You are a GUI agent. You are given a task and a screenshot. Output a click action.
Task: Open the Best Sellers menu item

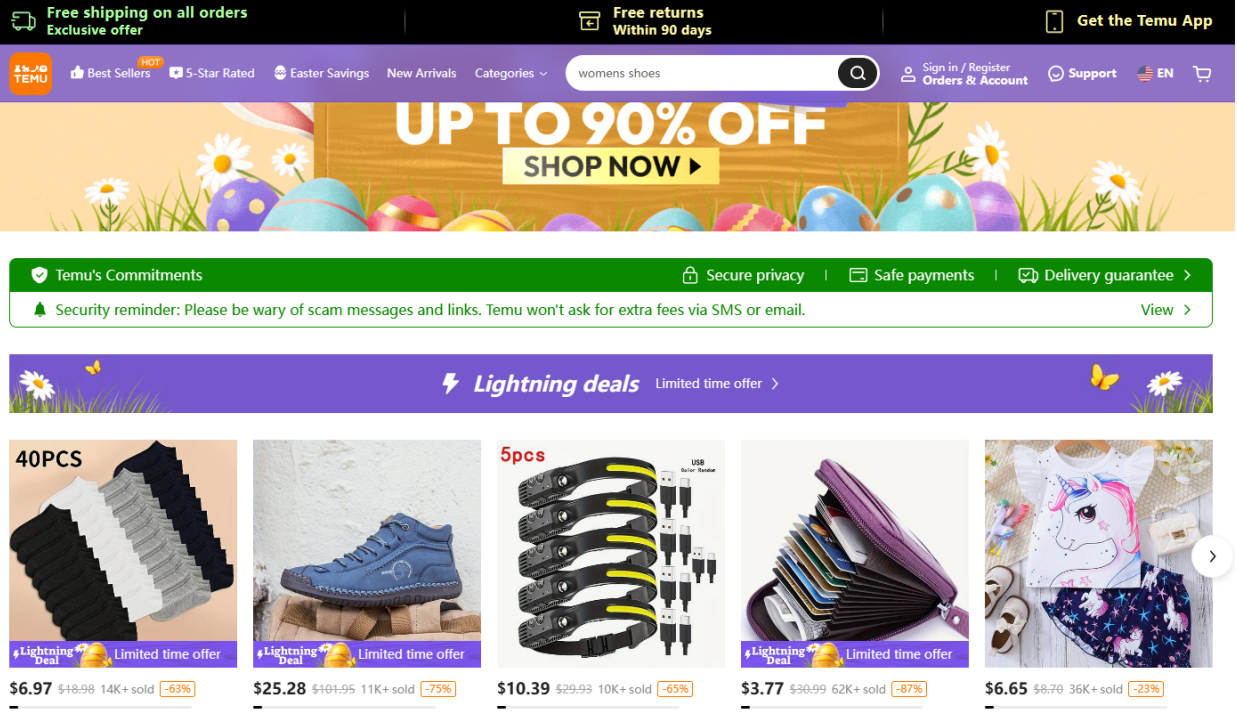(110, 73)
